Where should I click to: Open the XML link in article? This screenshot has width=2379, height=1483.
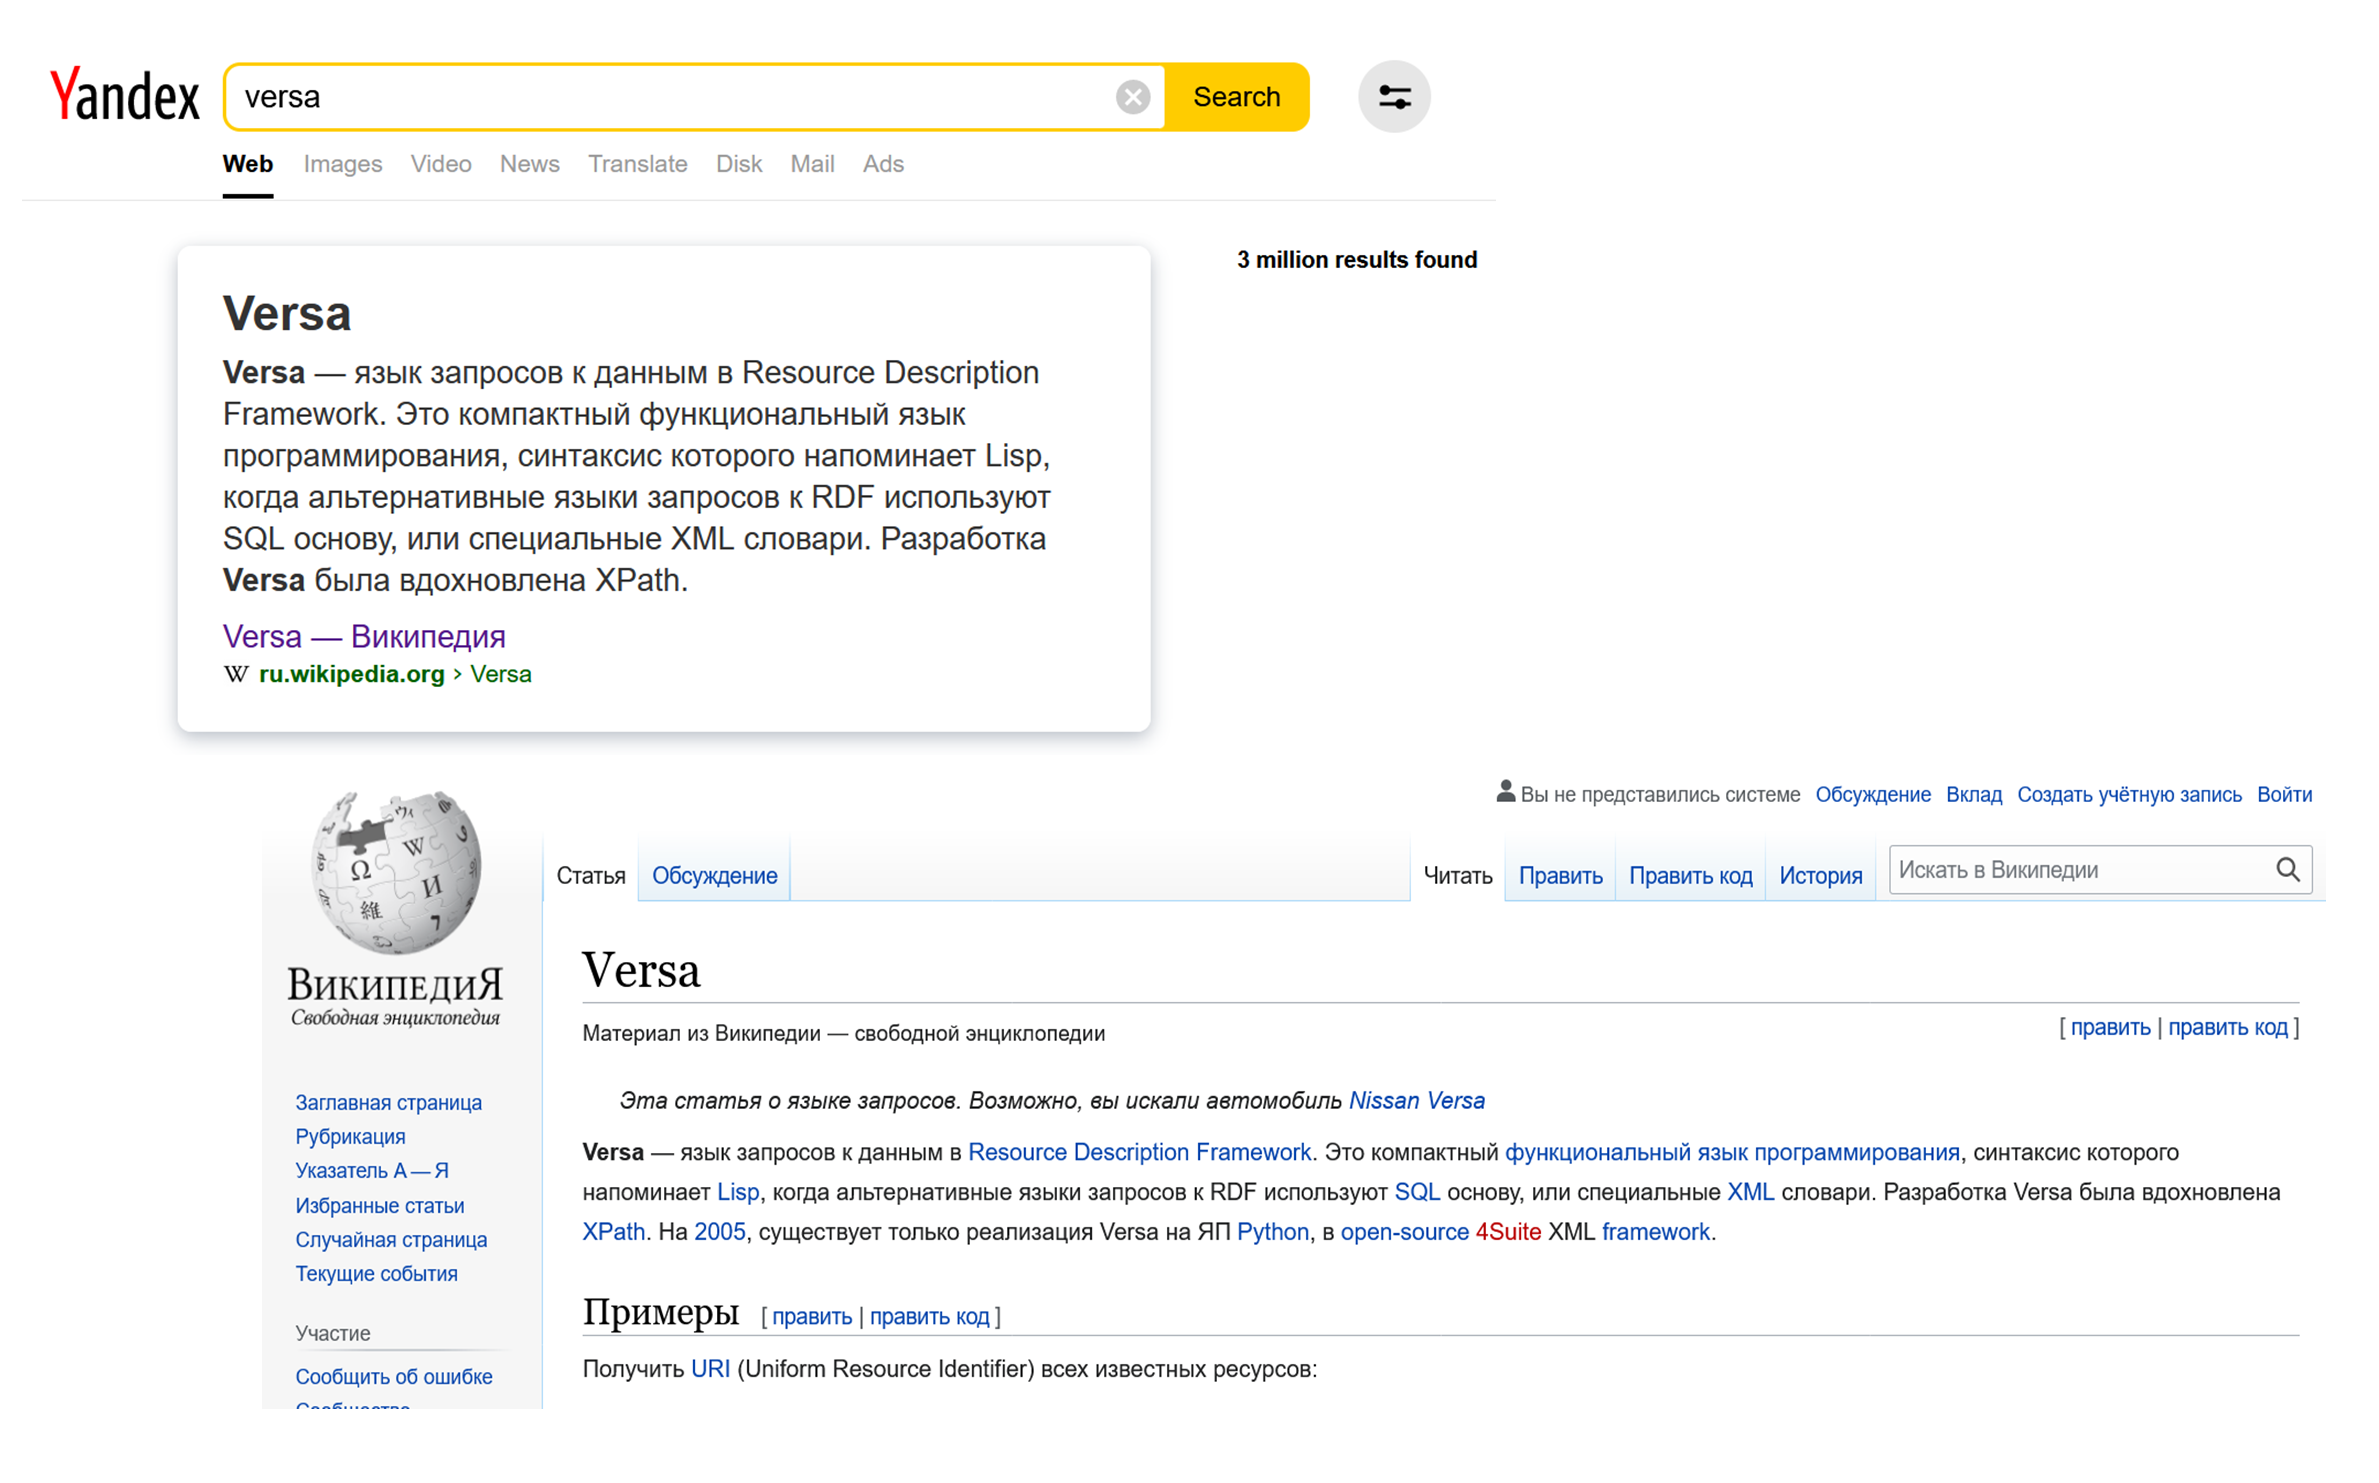(1749, 1192)
